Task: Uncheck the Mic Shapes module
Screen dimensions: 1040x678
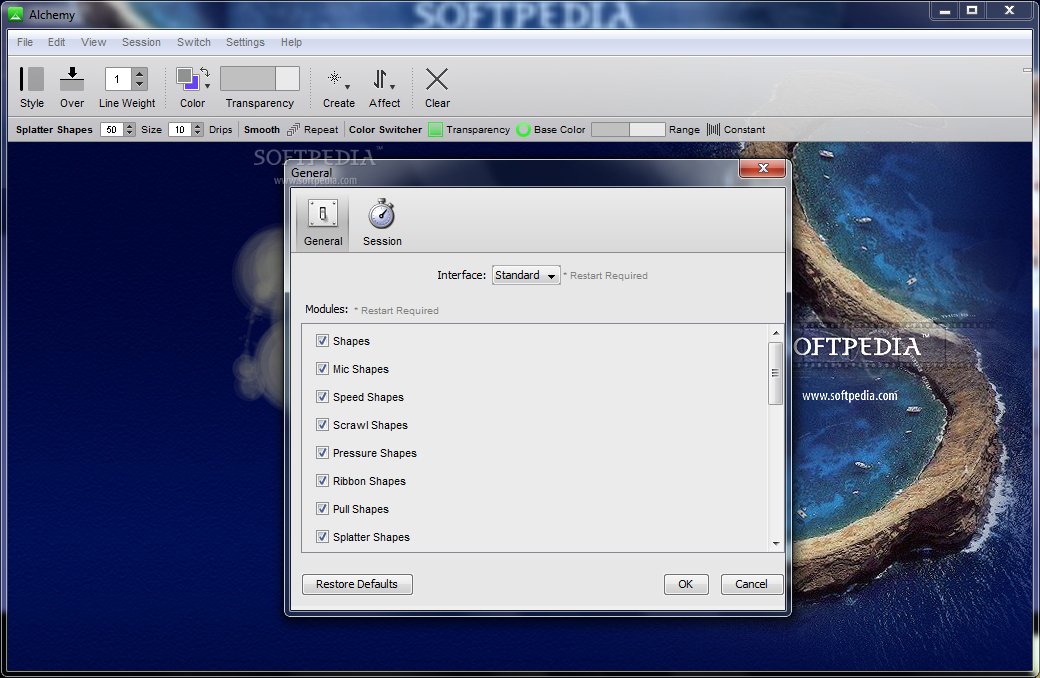Action: 322,368
